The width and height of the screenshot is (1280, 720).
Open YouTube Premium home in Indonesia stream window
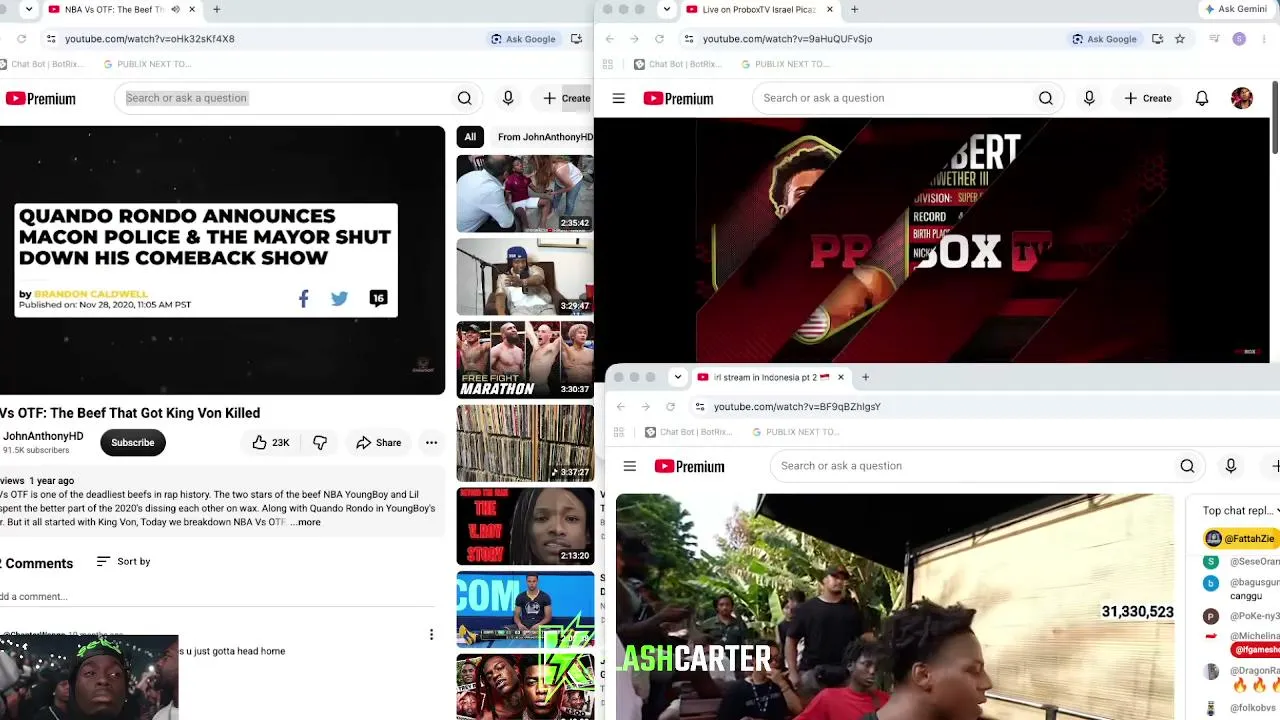point(689,466)
